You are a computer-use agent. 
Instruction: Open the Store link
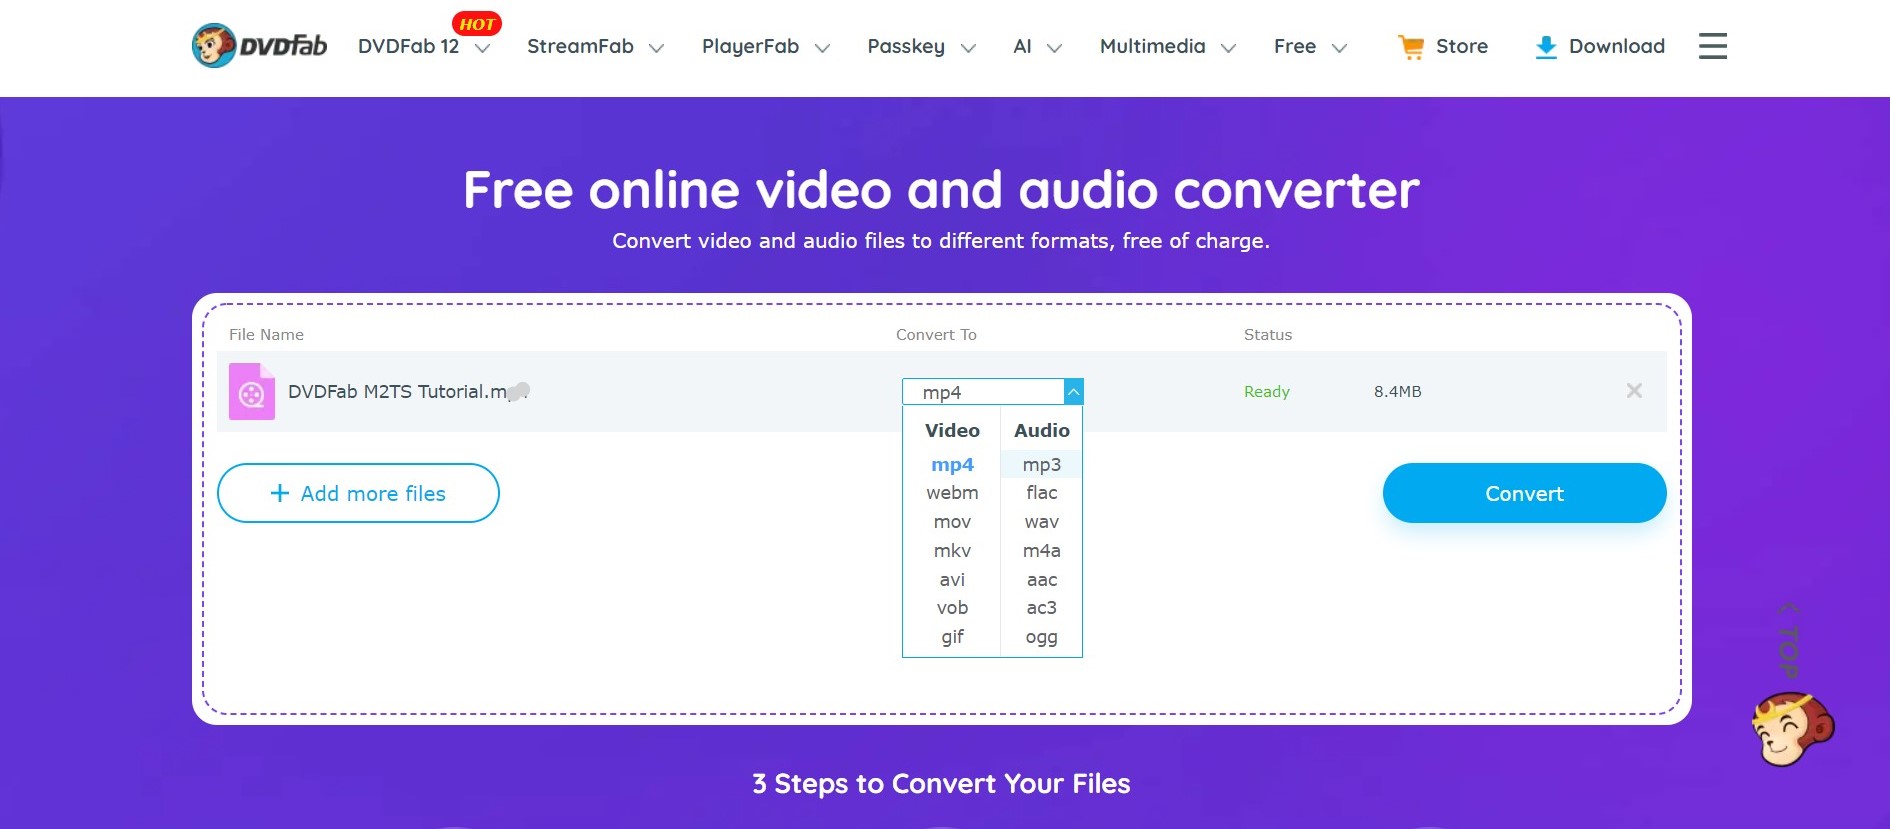pyautogui.click(x=1461, y=46)
